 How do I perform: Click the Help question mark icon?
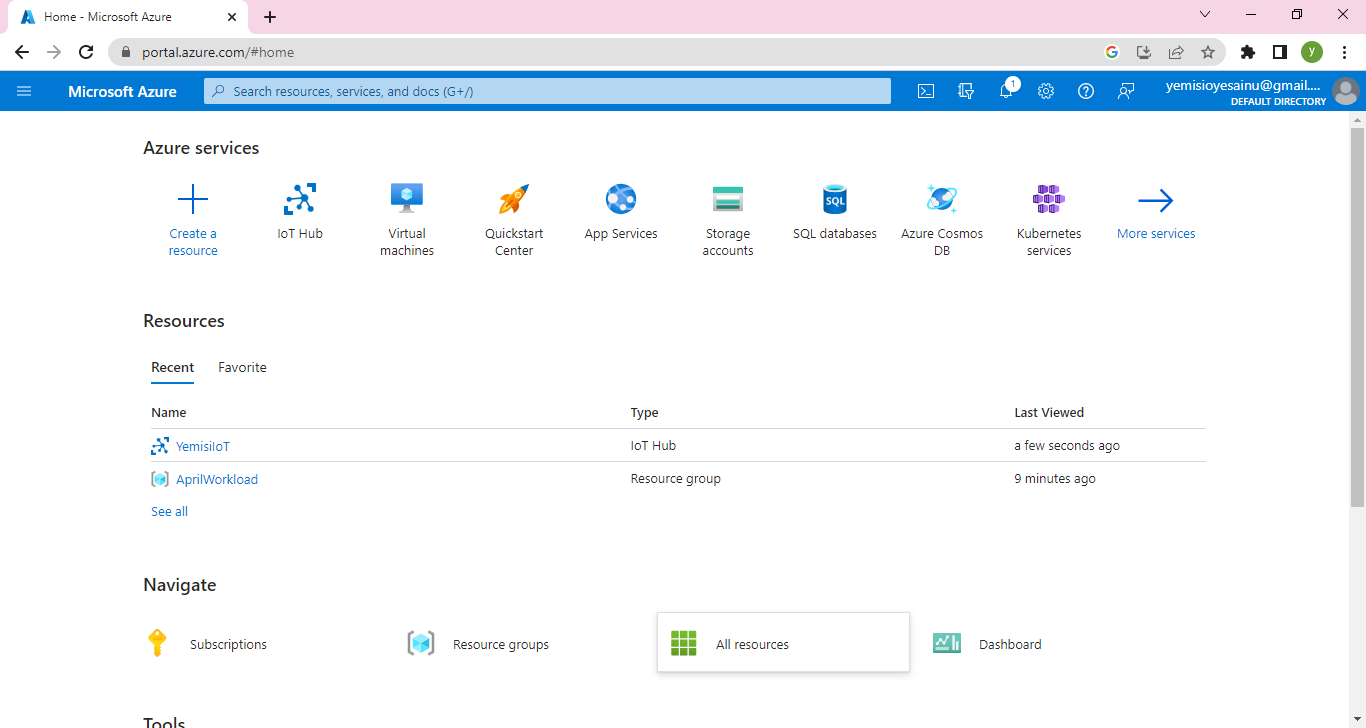(x=1086, y=91)
